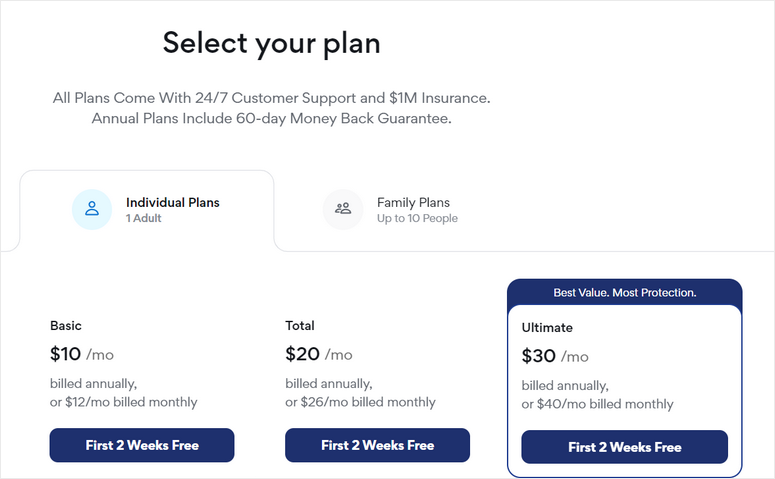Select the Total plan title
The image size is (775, 479).
300,326
